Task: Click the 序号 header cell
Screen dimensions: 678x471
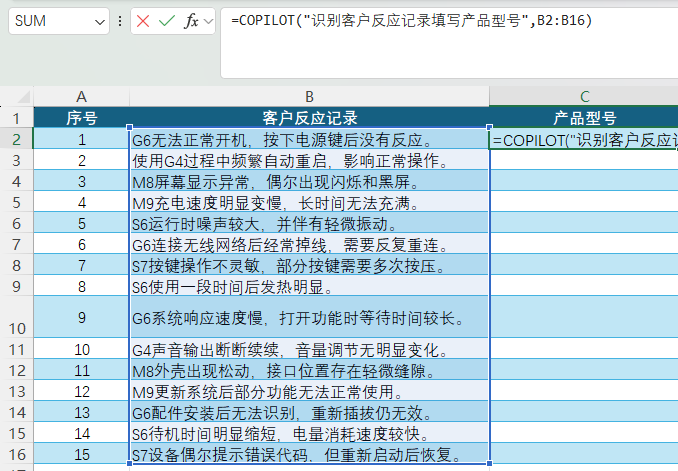Action: (x=81, y=118)
